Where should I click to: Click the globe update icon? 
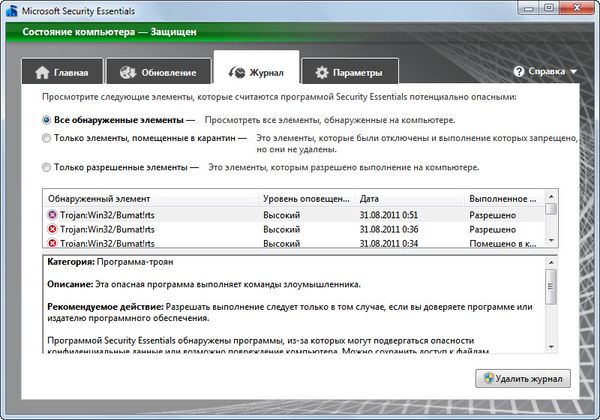(127, 72)
